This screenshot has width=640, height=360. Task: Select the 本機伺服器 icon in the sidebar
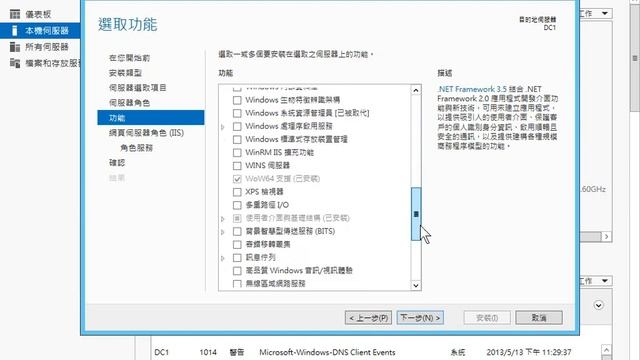point(15,31)
